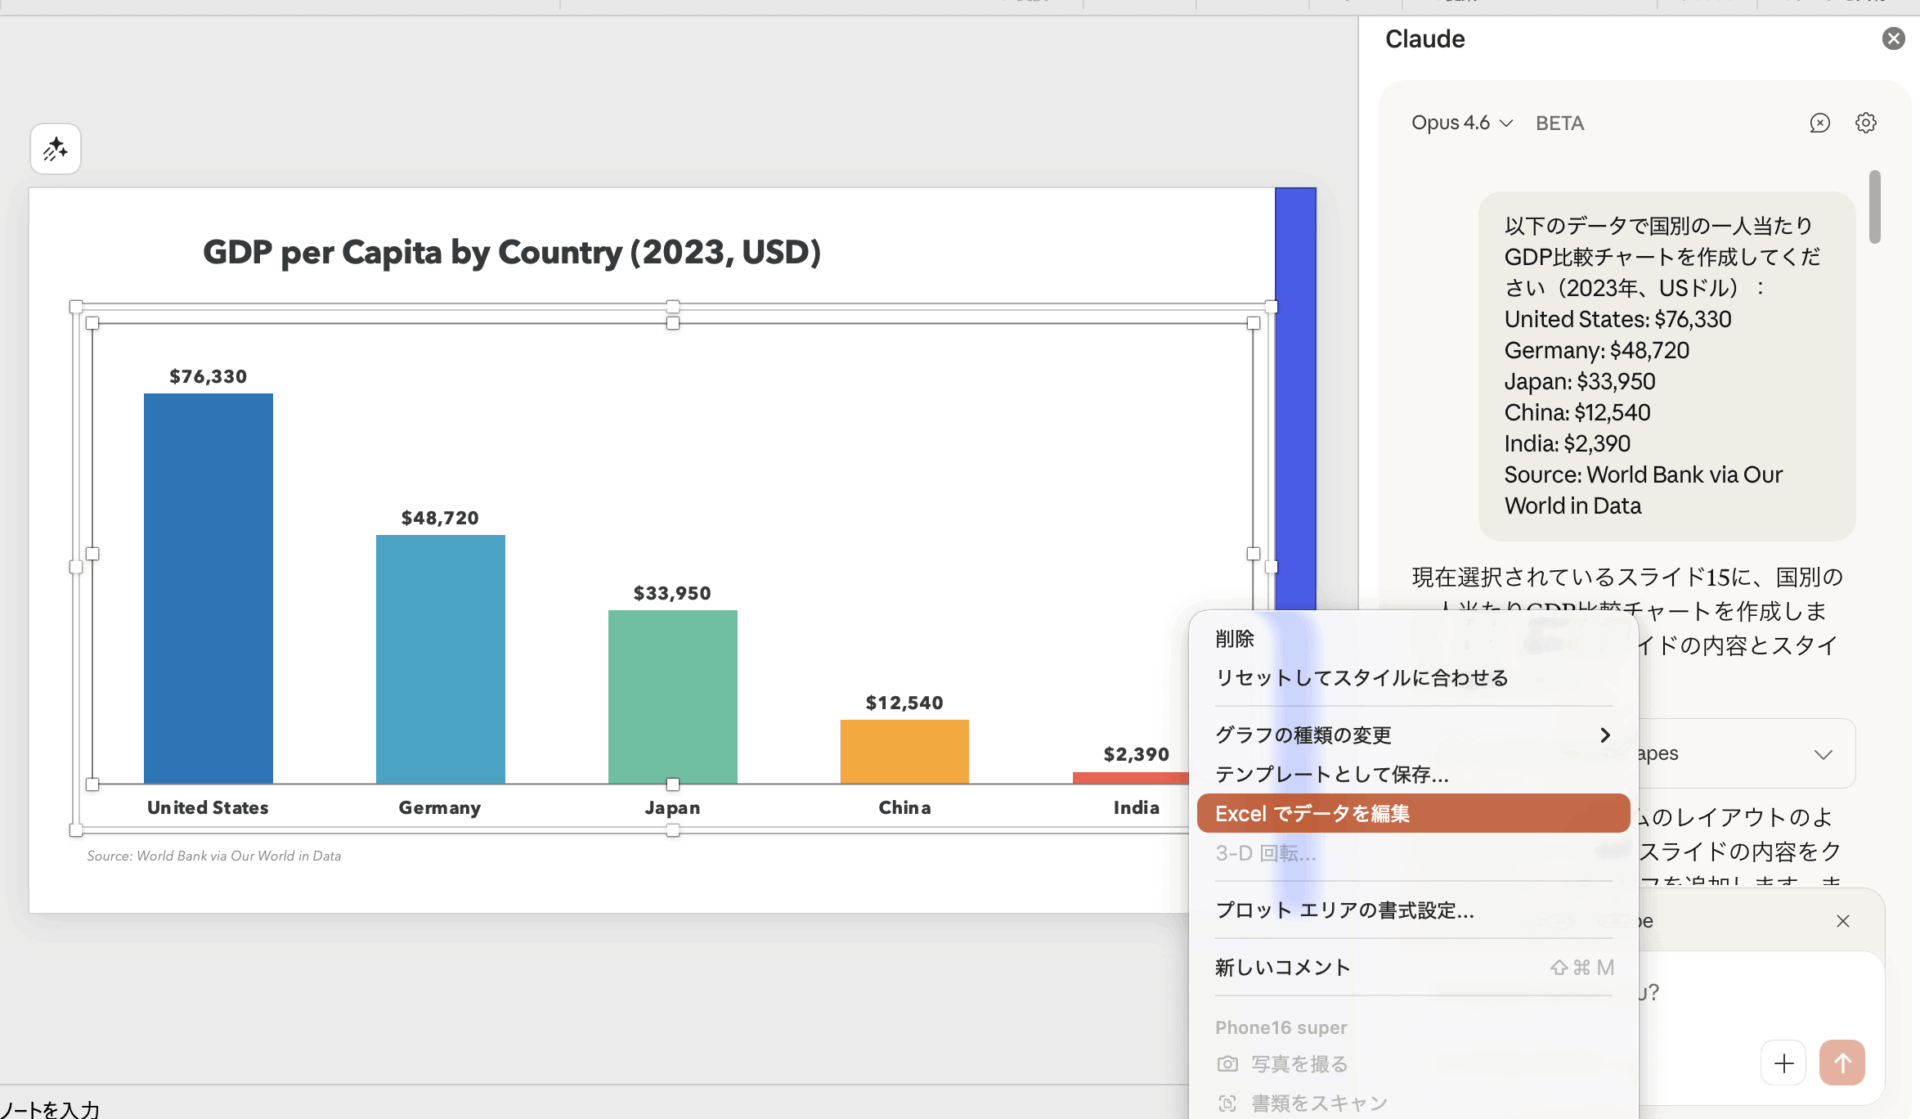Select the 書類をスキャン scan icon
Viewport: 1920px width, 1119px height.
click(1227, 1102)
